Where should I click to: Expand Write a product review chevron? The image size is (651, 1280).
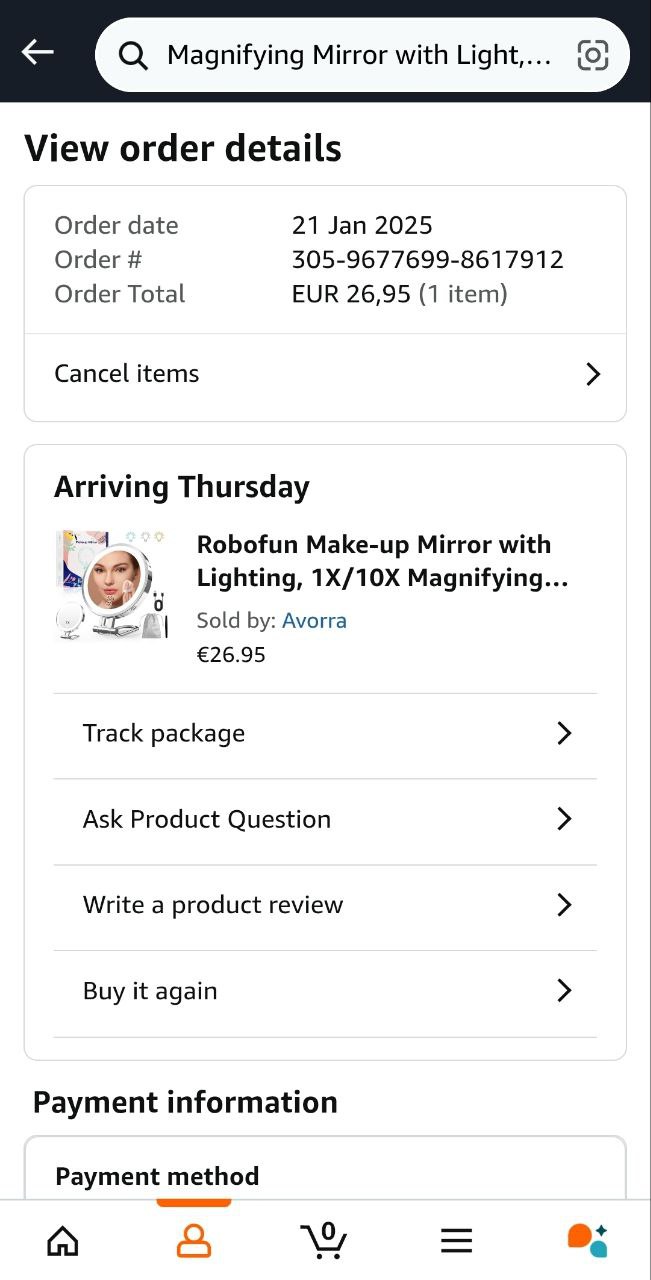point(564,905)
